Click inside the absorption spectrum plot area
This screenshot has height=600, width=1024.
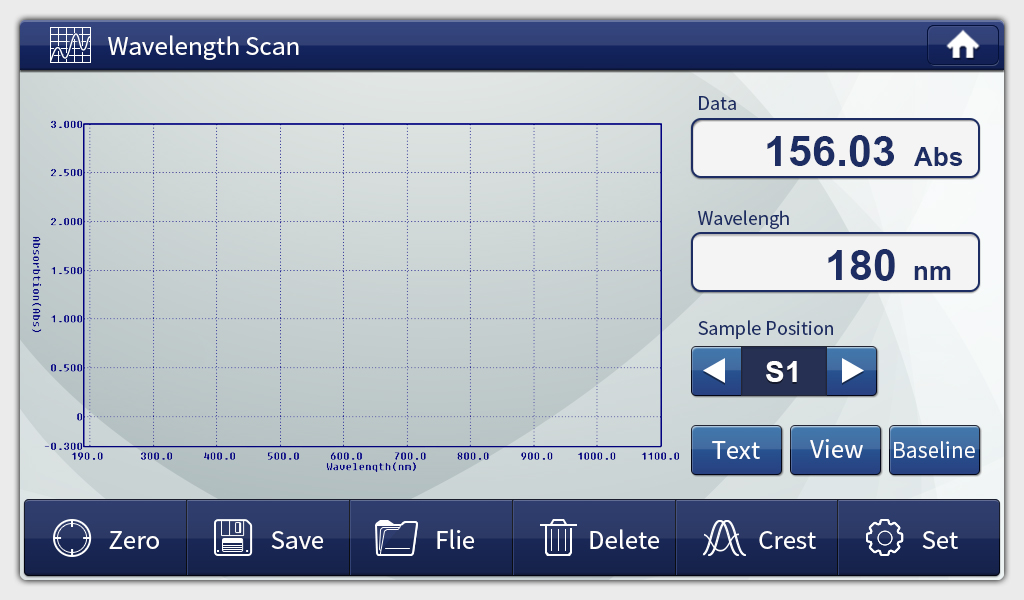point(373,285)
